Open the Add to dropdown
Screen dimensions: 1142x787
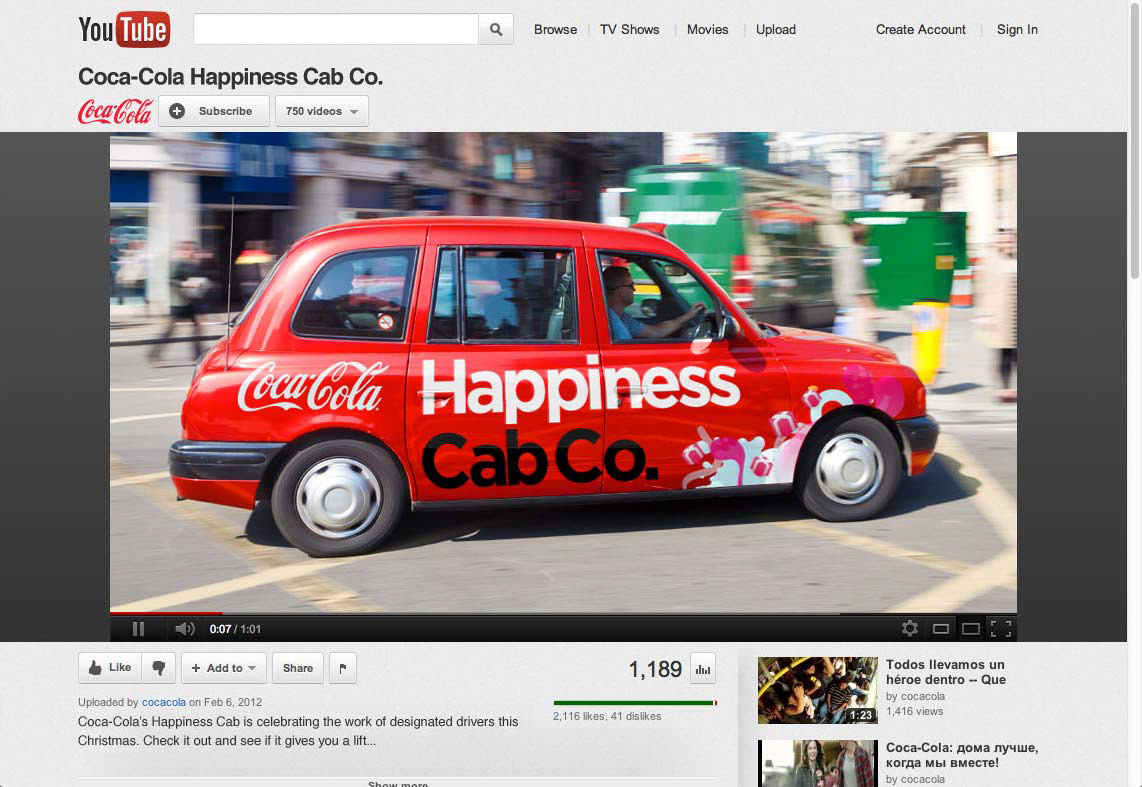click(224, 668)
